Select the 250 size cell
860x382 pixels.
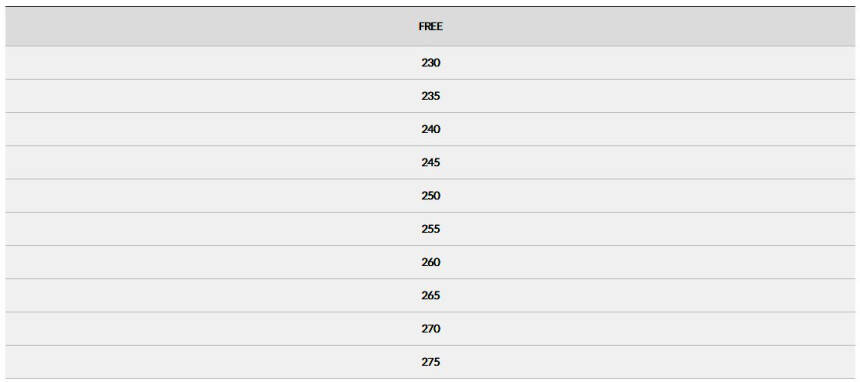pyautogui.click(x=431, y=196)
